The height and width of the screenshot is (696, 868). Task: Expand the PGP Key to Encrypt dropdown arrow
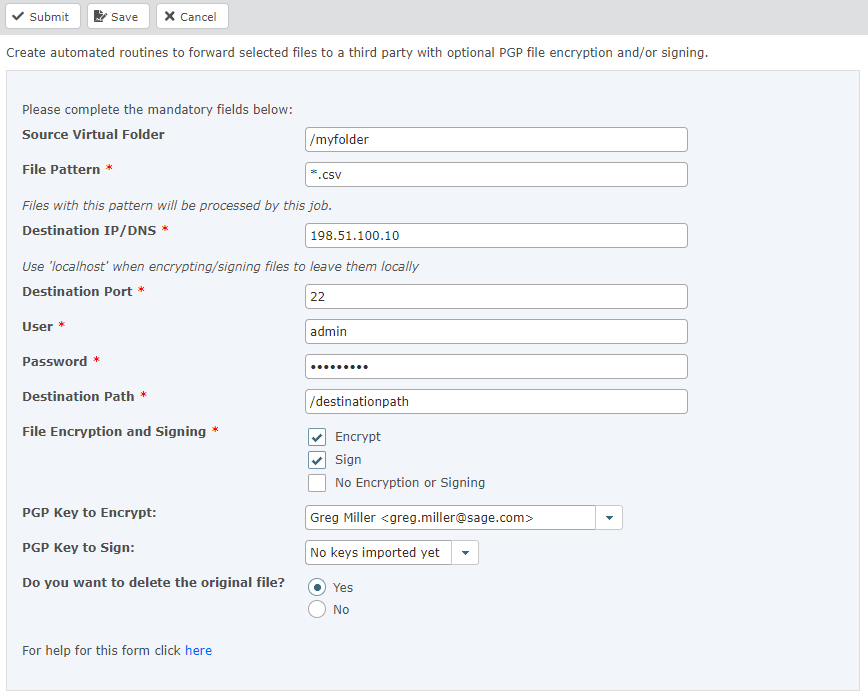(609, 517)
